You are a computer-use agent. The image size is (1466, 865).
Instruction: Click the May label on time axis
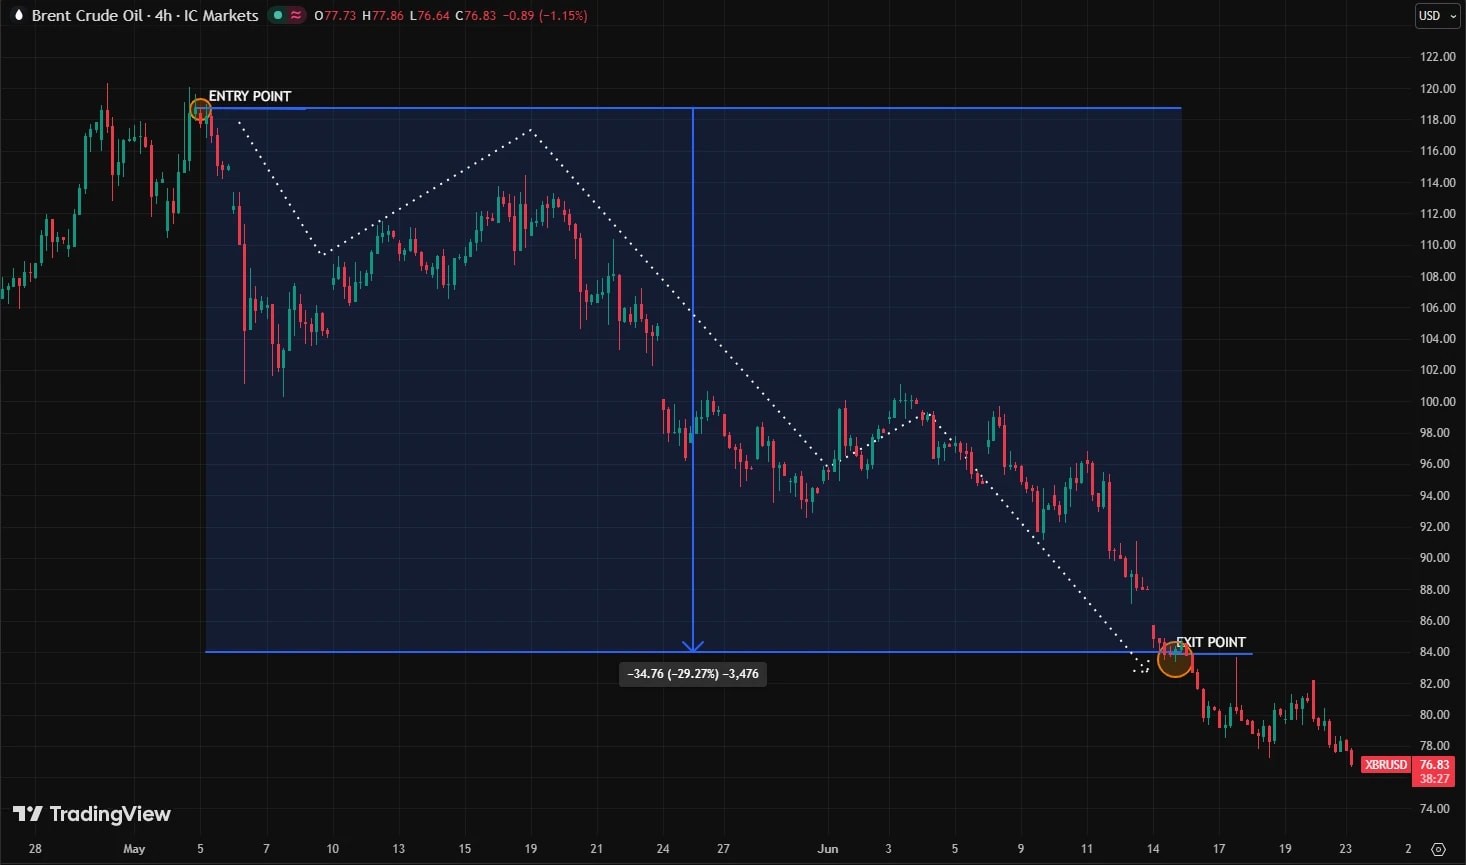[134, 848]
